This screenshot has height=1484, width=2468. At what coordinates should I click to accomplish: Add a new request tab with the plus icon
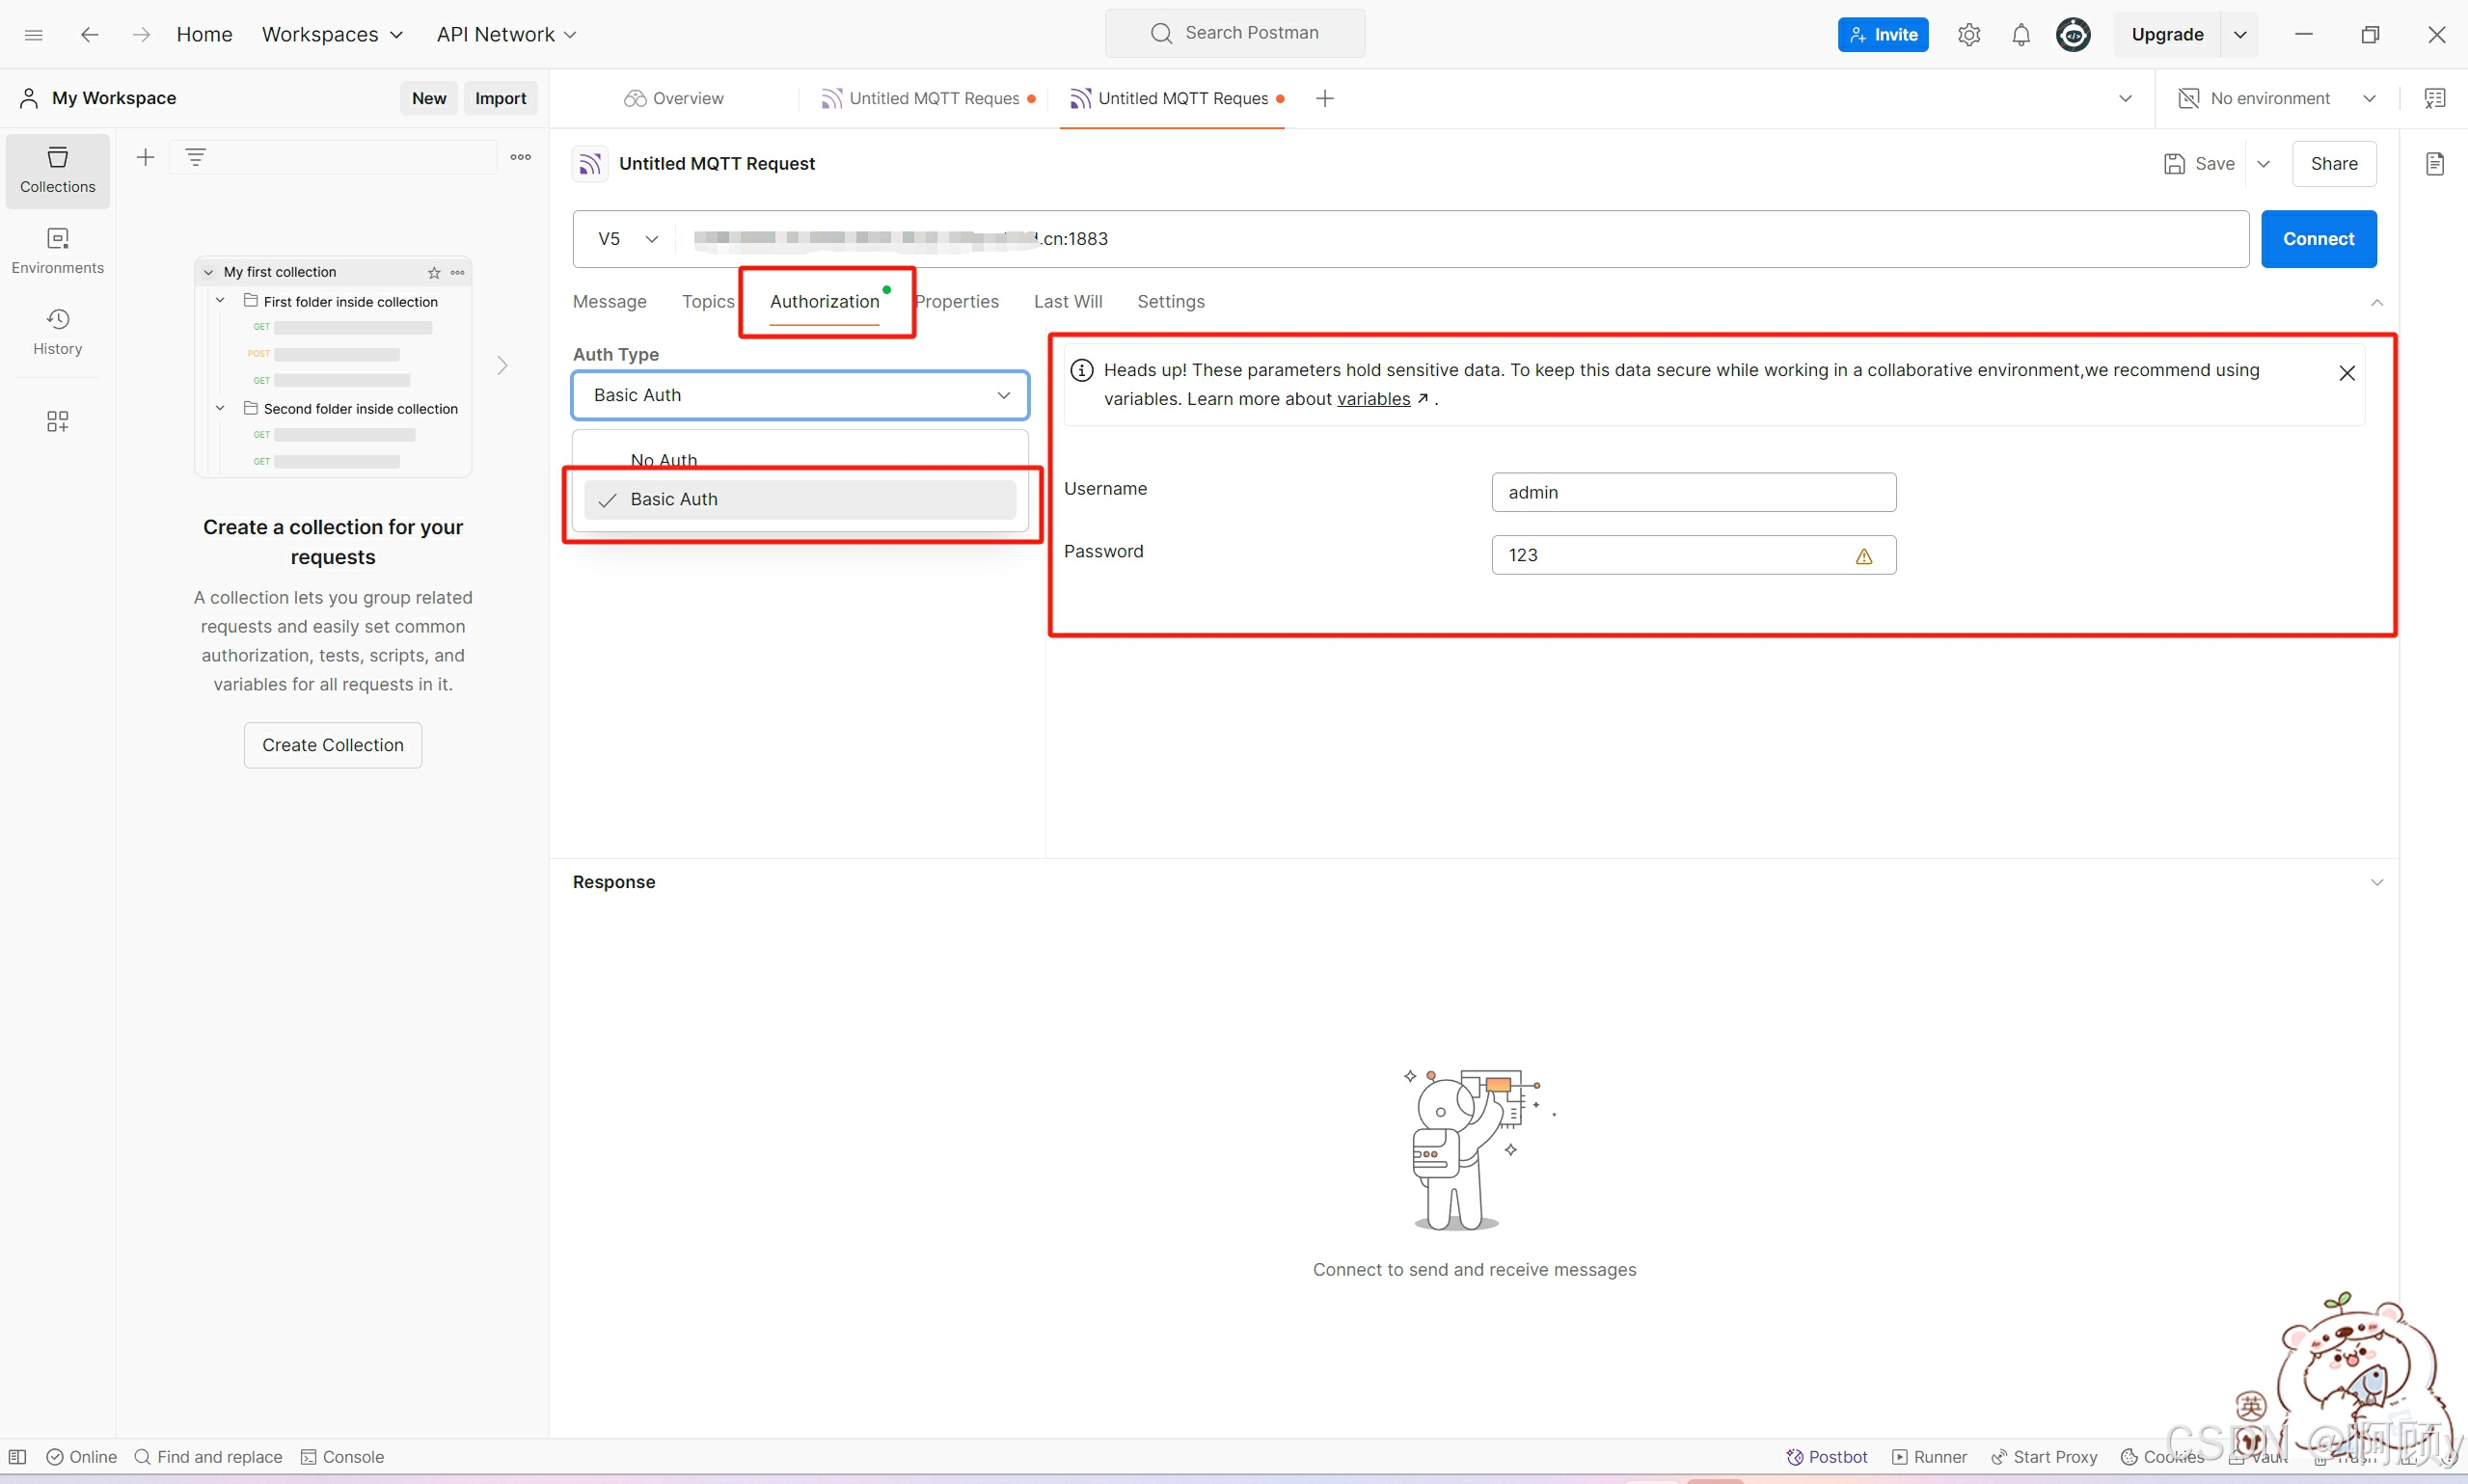(1324, 98)
